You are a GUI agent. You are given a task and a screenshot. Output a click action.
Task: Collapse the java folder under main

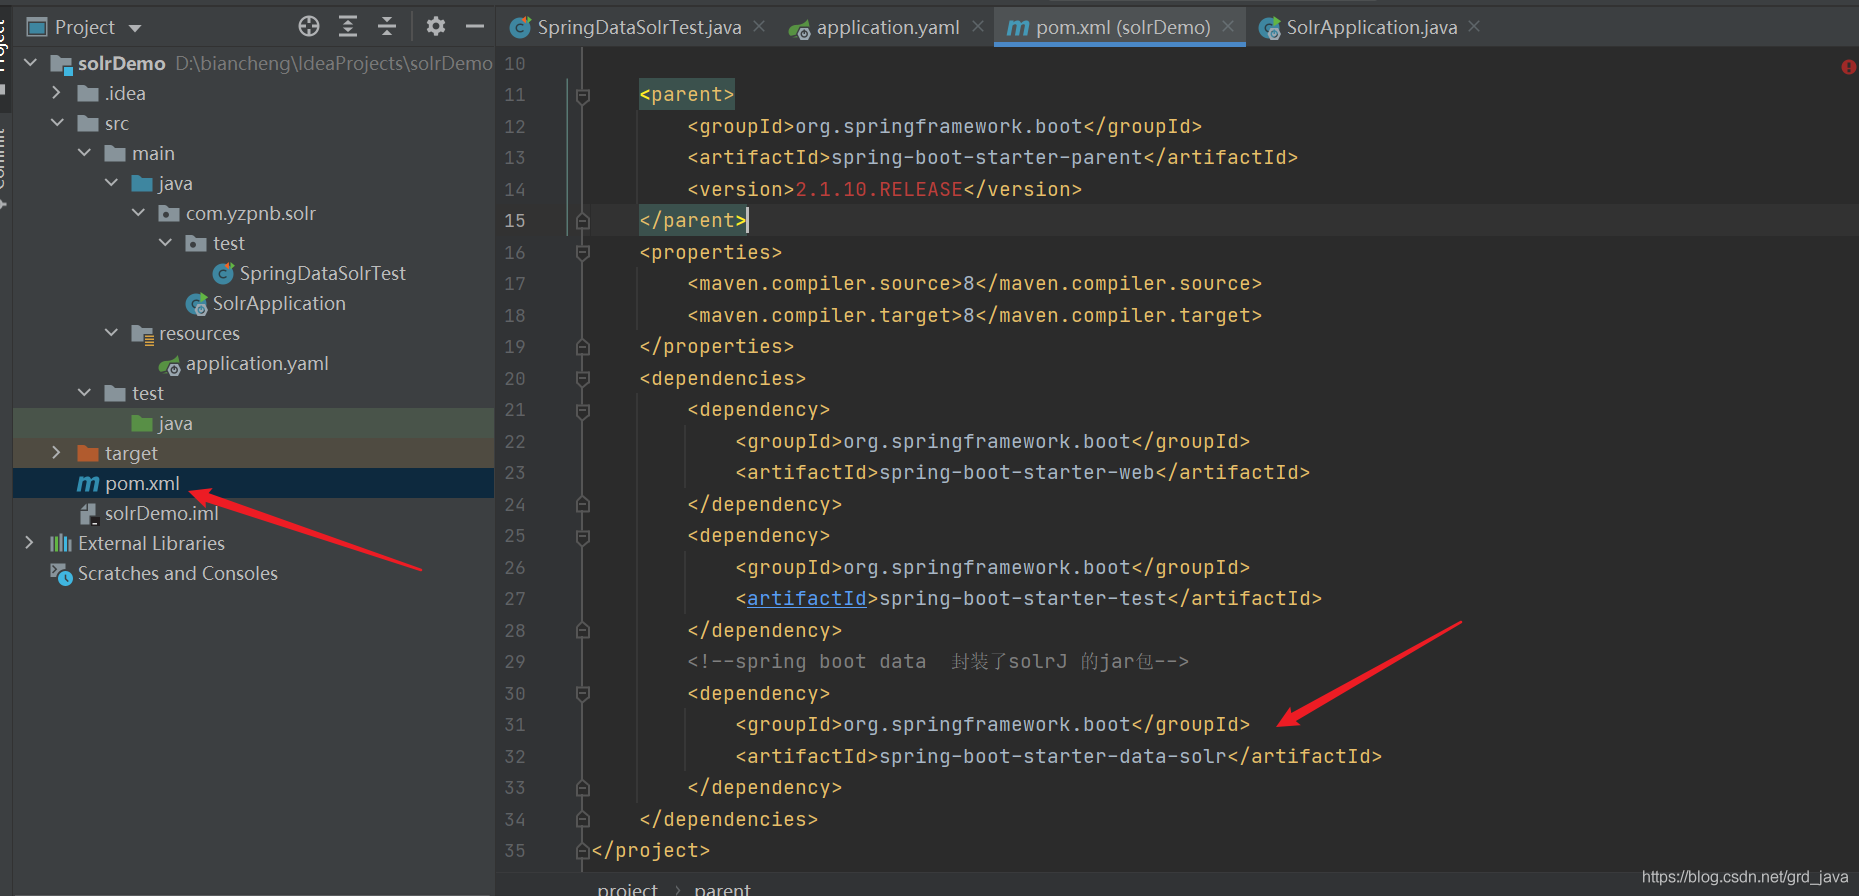click(x=111, y=183)
